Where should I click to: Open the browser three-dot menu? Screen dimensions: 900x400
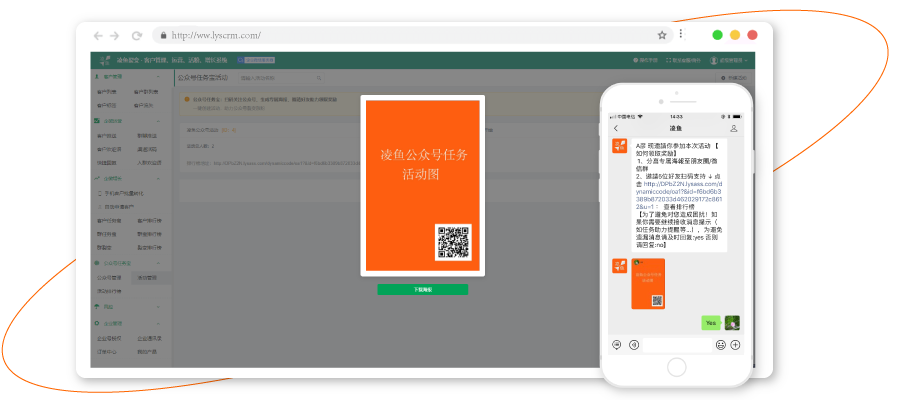tap(682, 35)
